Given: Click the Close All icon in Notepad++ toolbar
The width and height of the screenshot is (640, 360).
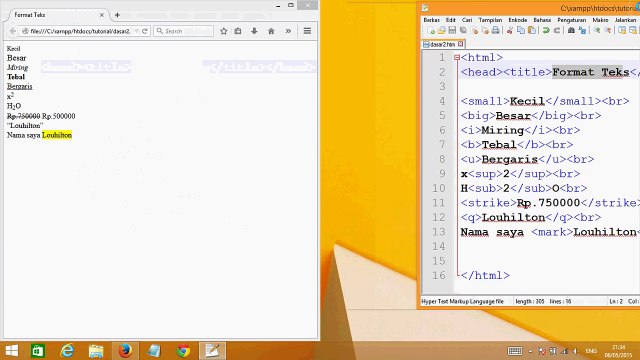Looking at the screenshot, I should pos(484,31).
